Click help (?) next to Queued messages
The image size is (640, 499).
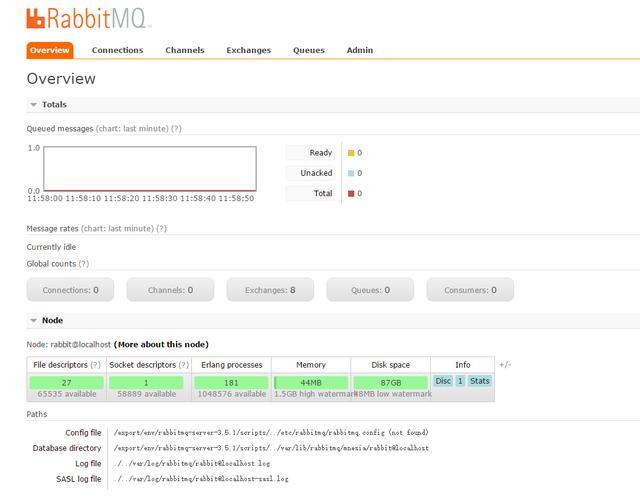click(x=176, y=129)
